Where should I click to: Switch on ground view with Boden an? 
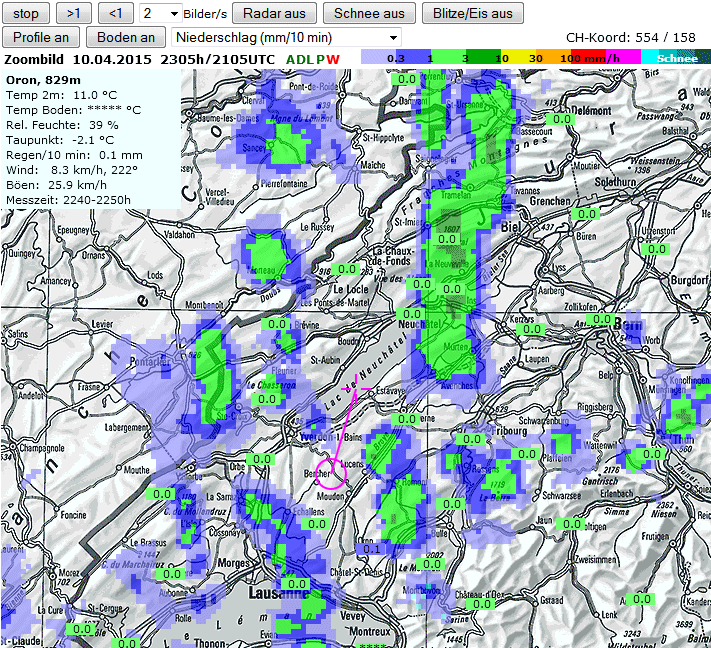126,37
